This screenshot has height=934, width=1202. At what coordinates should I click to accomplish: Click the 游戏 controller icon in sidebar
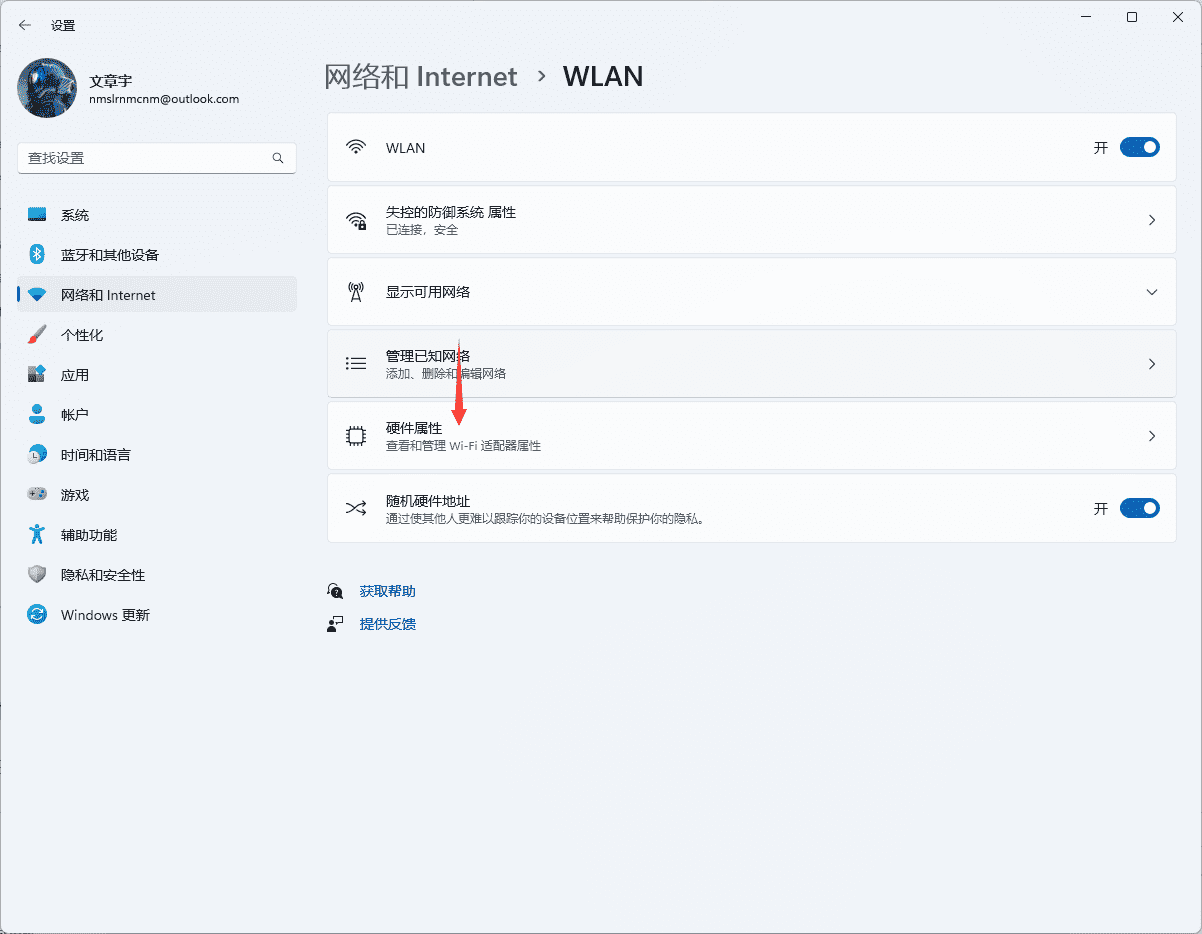pyautogui.click(x=36, y=494)
